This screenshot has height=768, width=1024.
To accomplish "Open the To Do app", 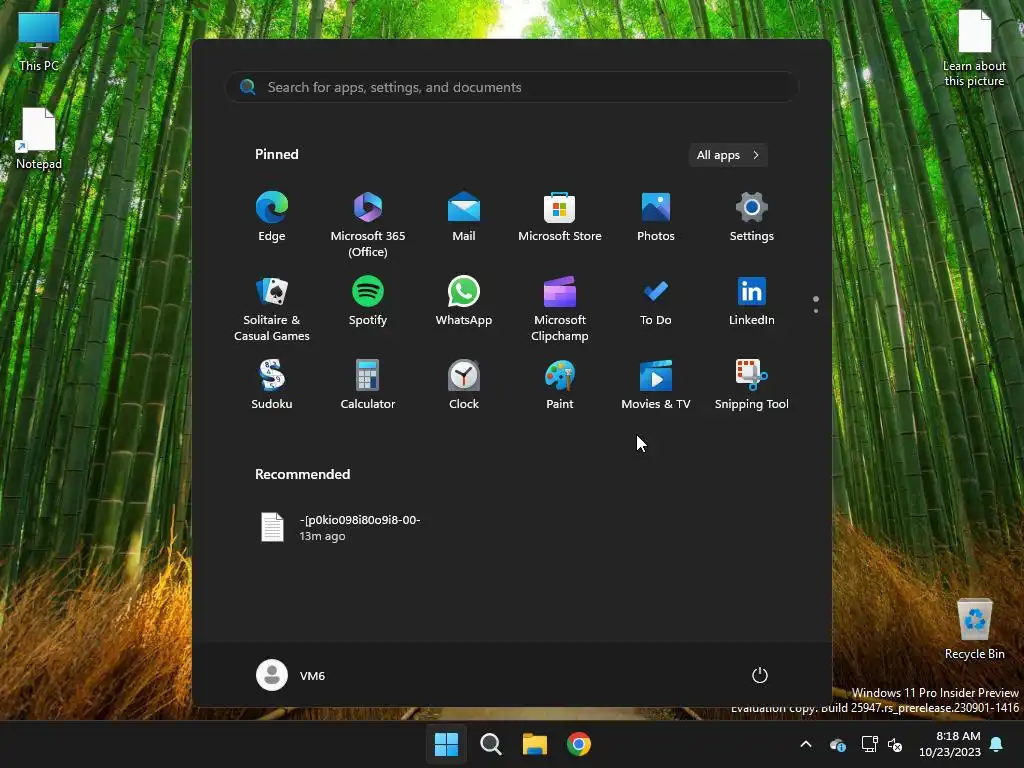I will pyautogui.click(x=656, y=300).
